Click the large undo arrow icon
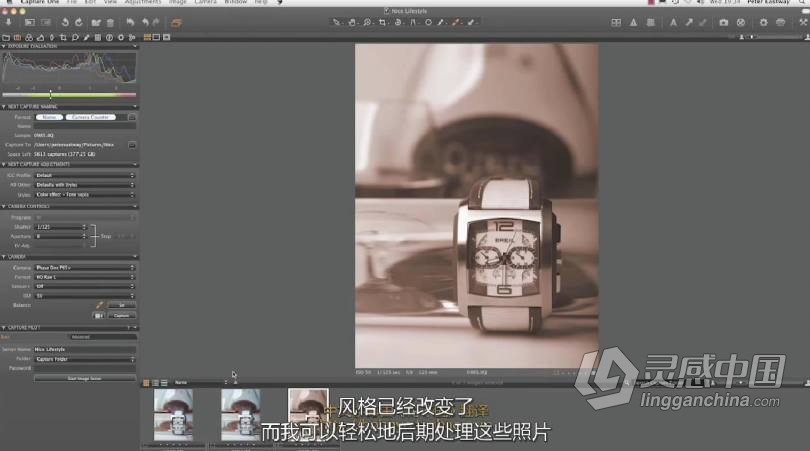 click(x=130, y=23)
